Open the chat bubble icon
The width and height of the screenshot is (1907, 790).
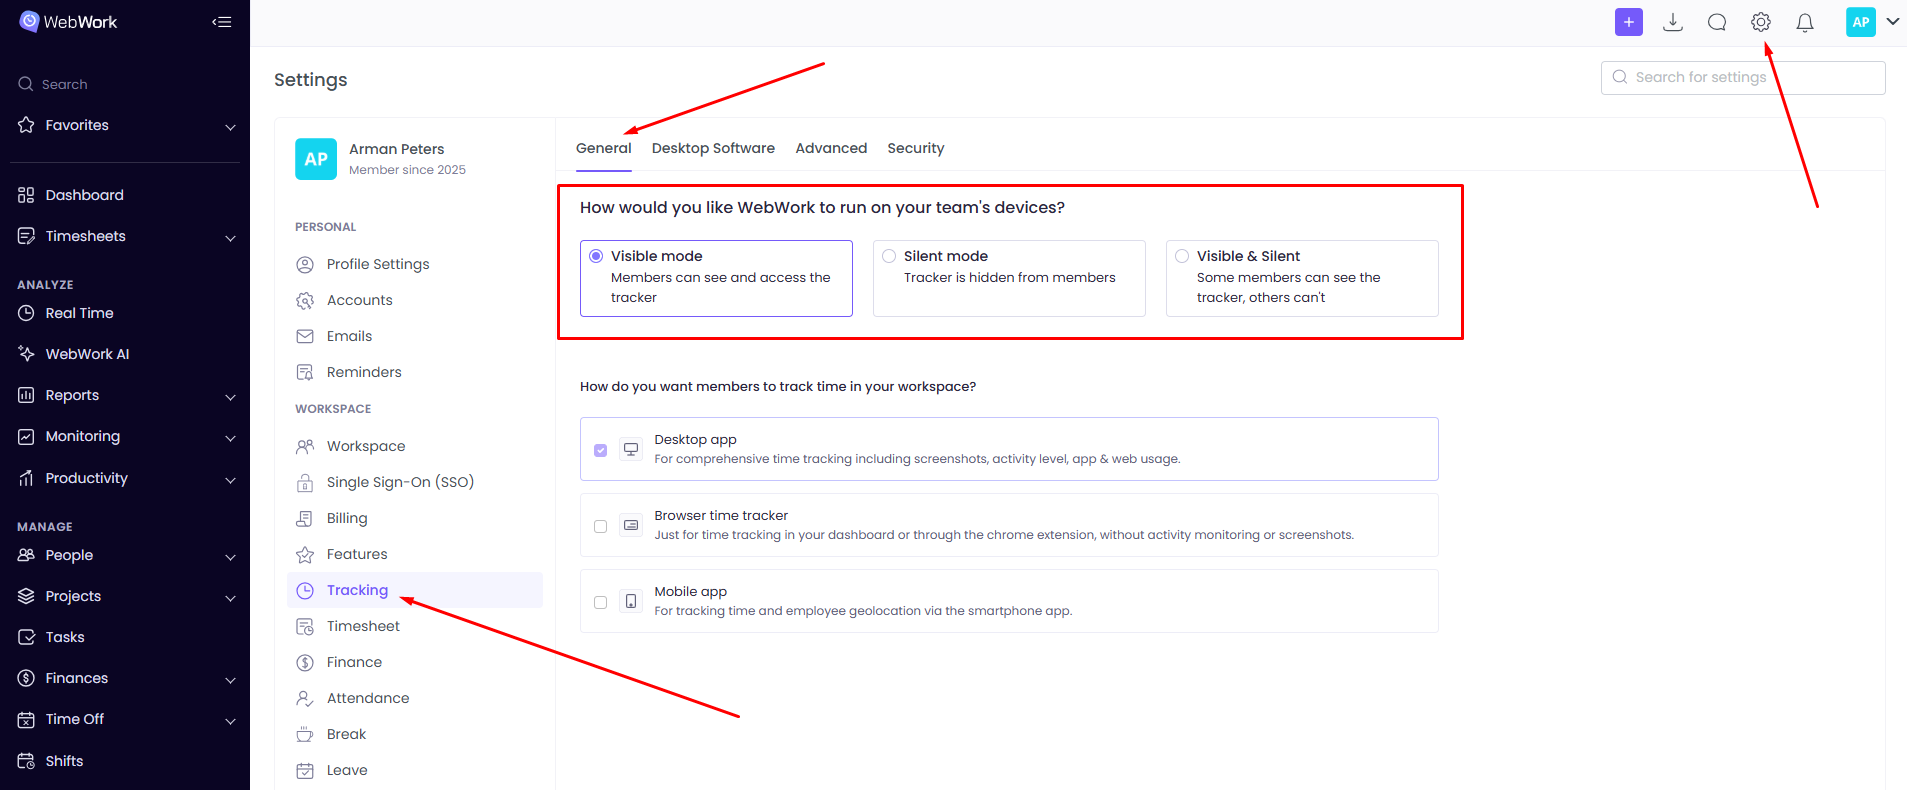1717,22
